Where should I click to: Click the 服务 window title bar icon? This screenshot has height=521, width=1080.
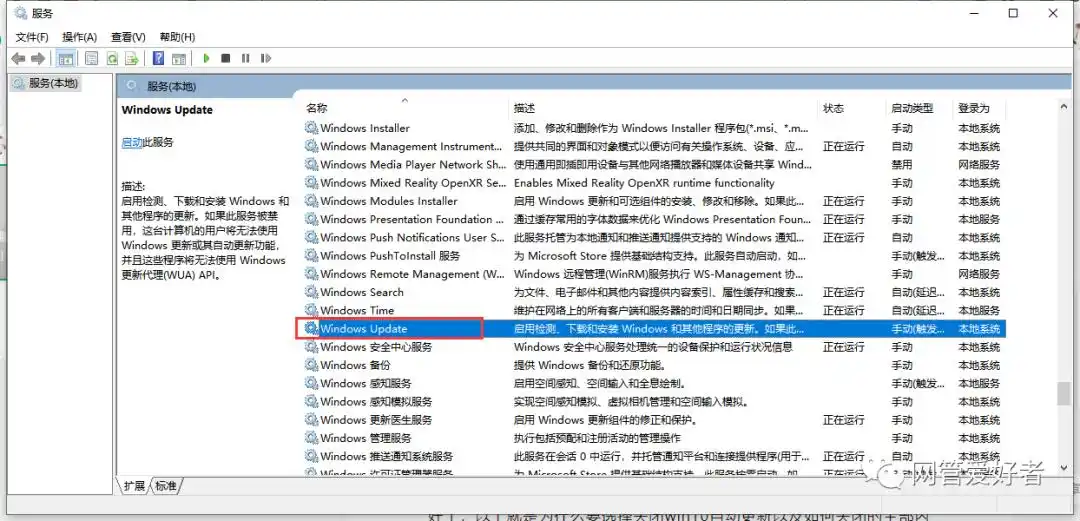21,13
